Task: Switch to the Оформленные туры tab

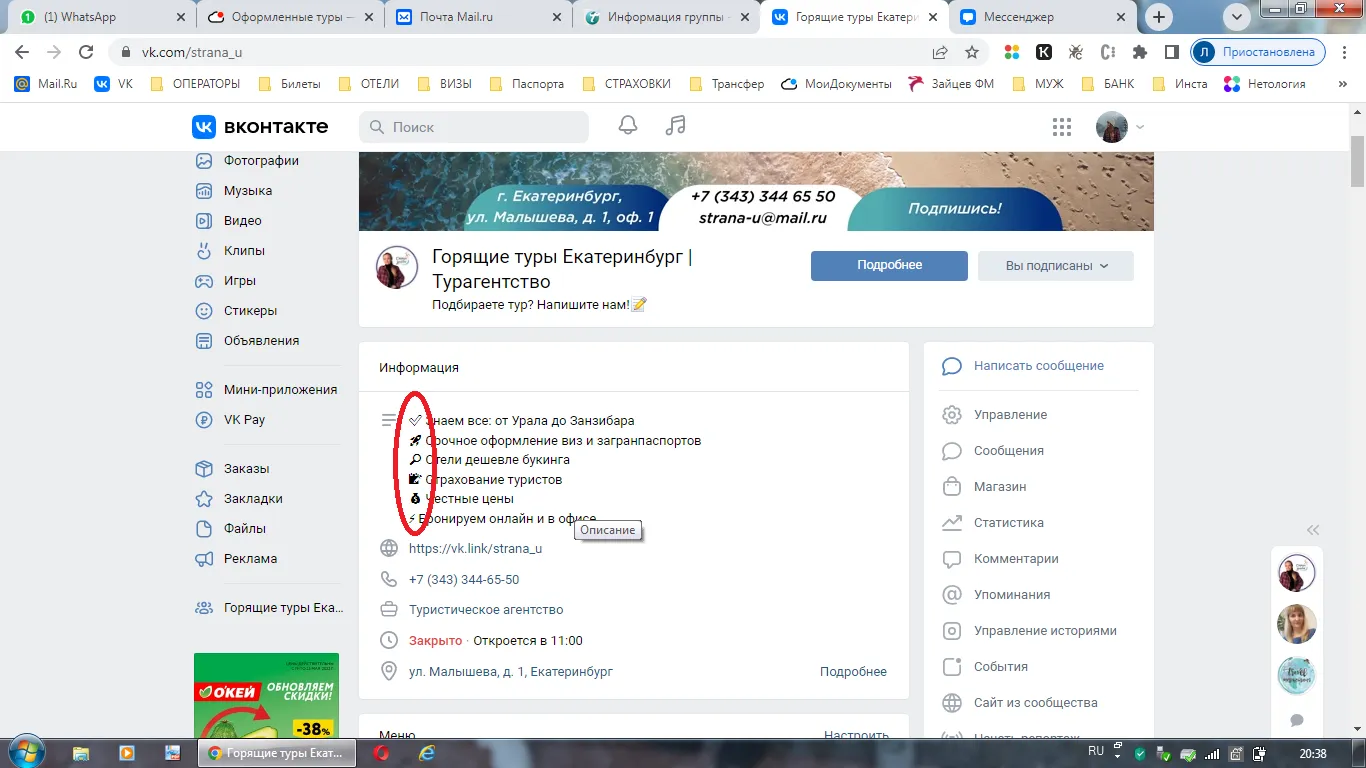Action: (x=290, y=17)
